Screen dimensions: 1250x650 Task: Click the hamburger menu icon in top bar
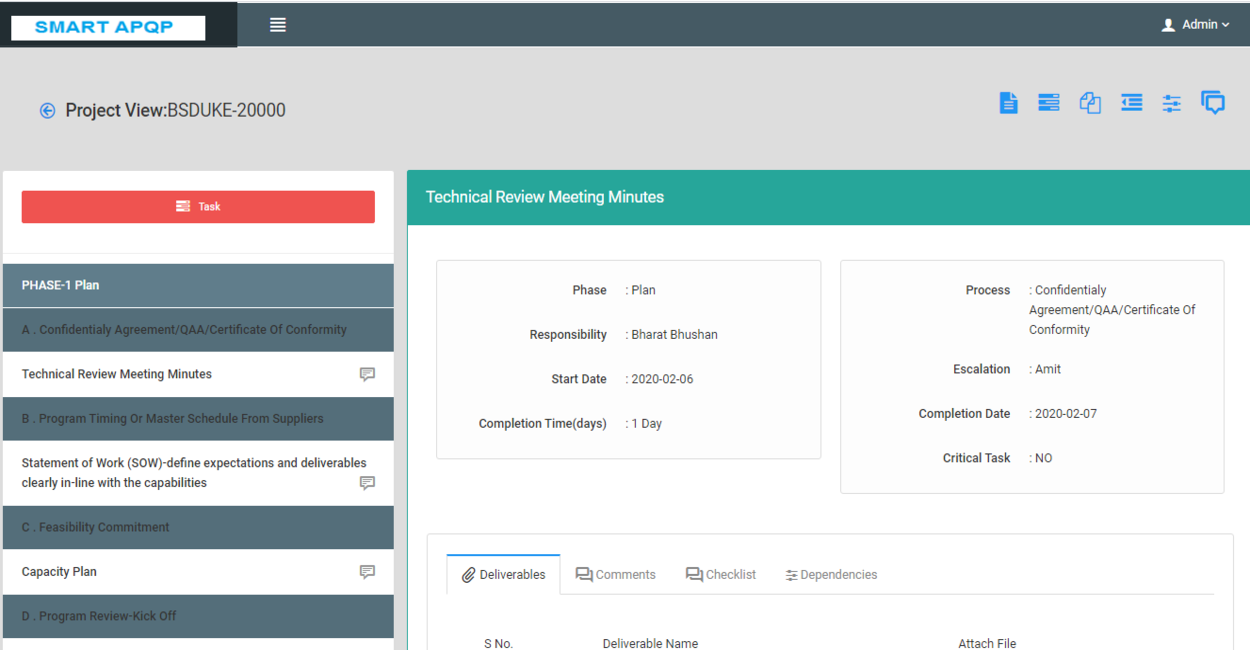pyautogui.click(x=278, y=25)
